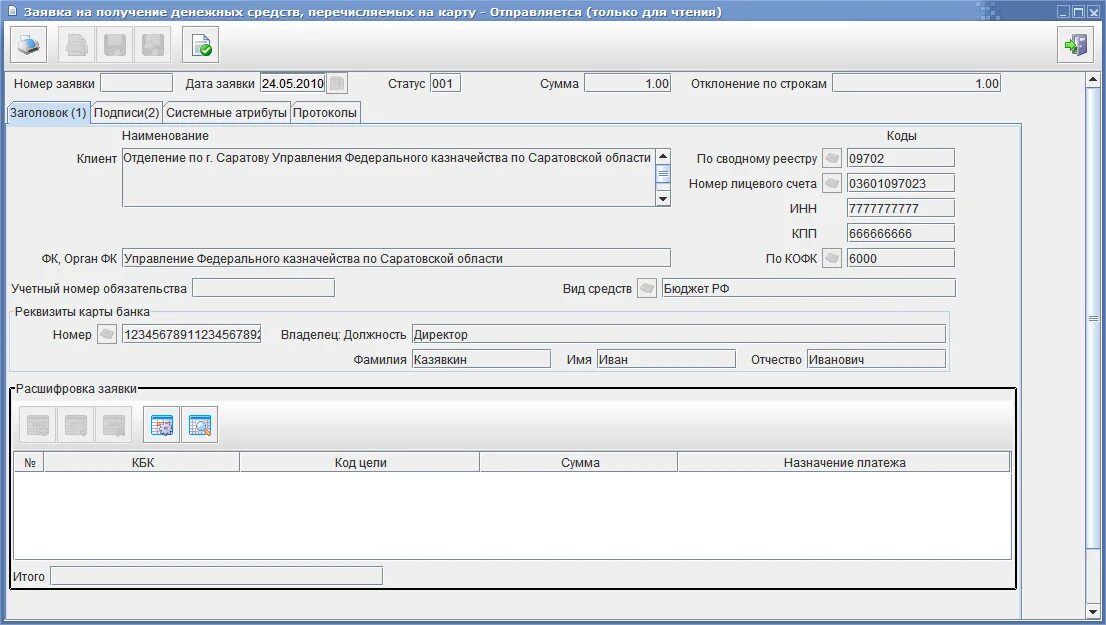Image resolution: width=1106 pixels, height=625 pixels.
Task: Click the Назначение платежа column header
Action: (x=844, y=463)
